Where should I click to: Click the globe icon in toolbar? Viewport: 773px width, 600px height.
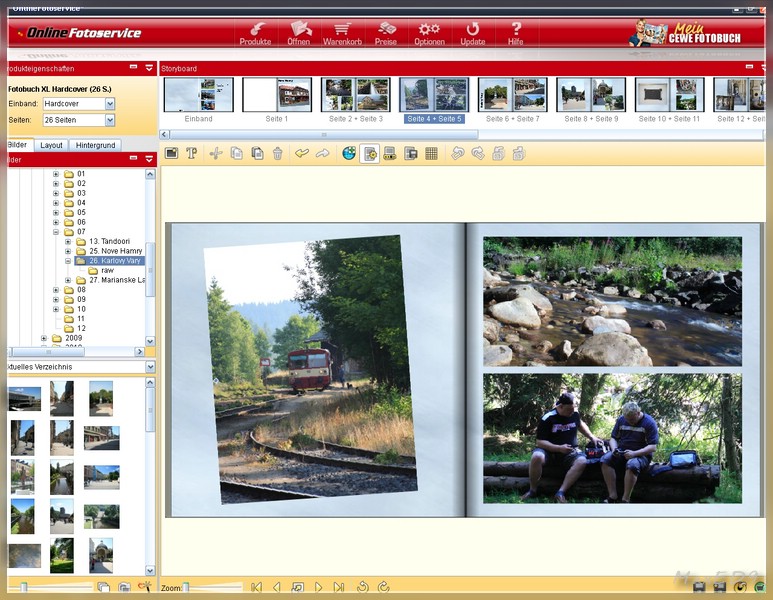[349, 153]
